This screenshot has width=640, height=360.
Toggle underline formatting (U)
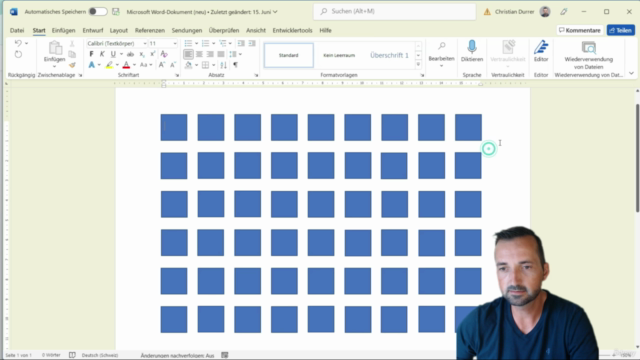pos(113,54)
